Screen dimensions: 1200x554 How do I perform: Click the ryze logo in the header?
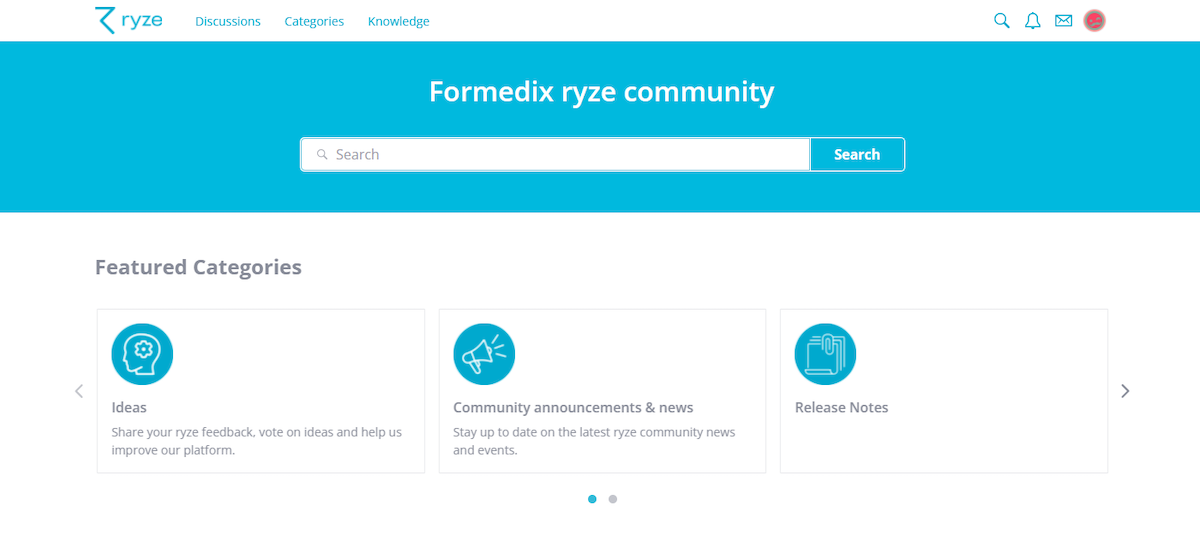129,20
